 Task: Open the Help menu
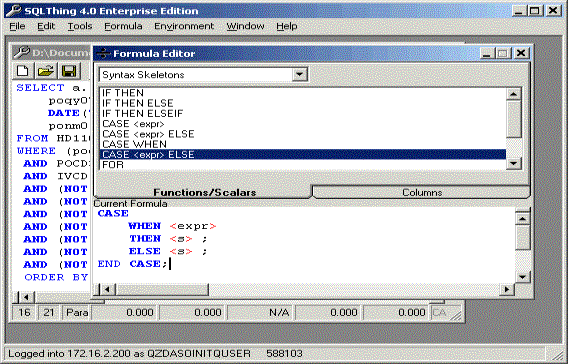287,26
